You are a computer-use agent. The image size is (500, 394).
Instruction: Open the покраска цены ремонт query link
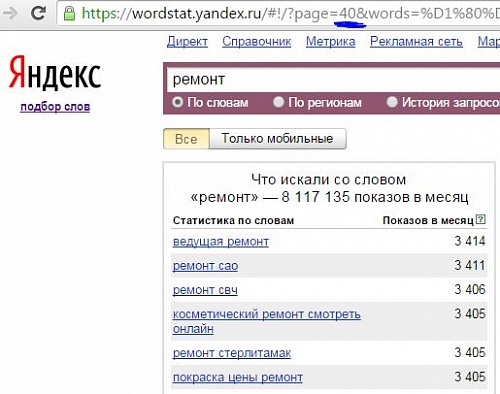click(x=238, y=377)
